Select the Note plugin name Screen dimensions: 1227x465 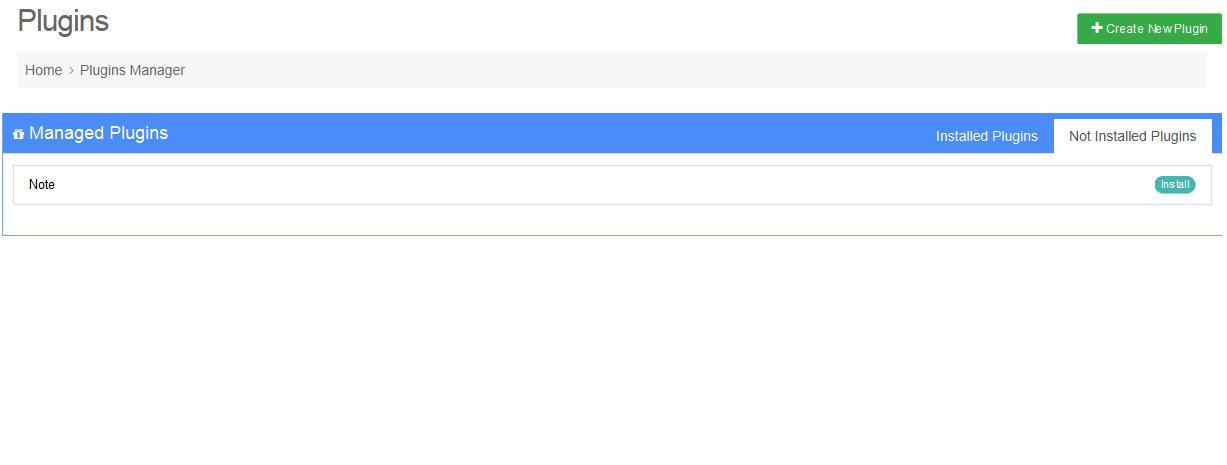[42, 185]
